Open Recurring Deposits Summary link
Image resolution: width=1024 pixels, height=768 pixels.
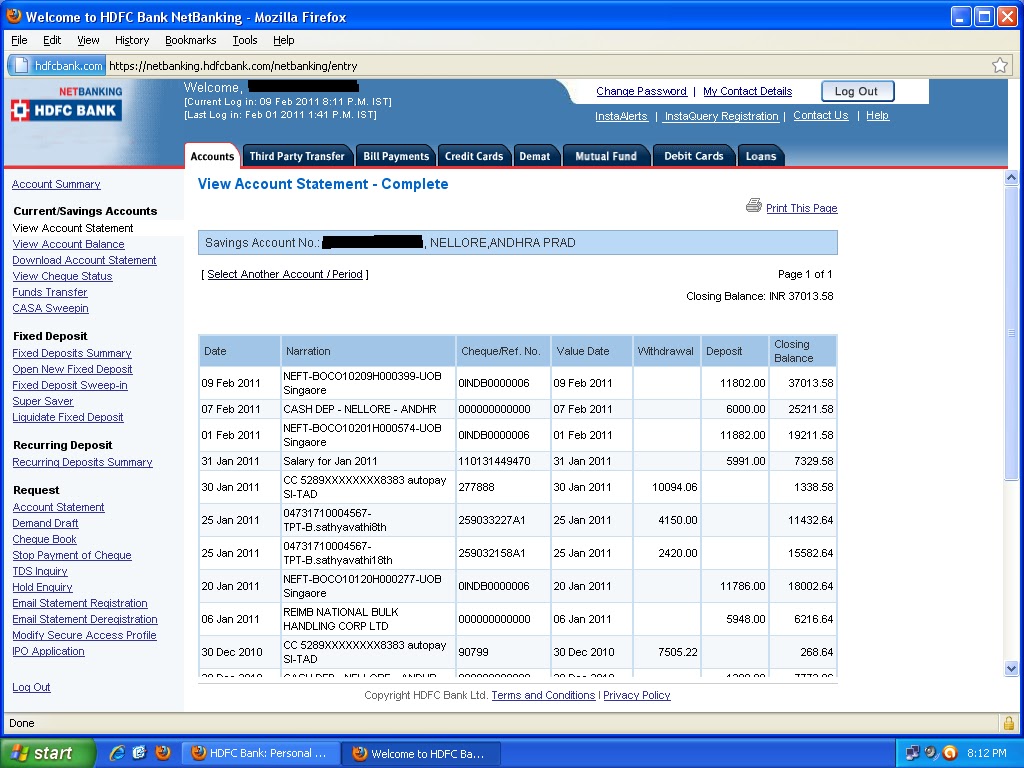(x=82, y=462)
